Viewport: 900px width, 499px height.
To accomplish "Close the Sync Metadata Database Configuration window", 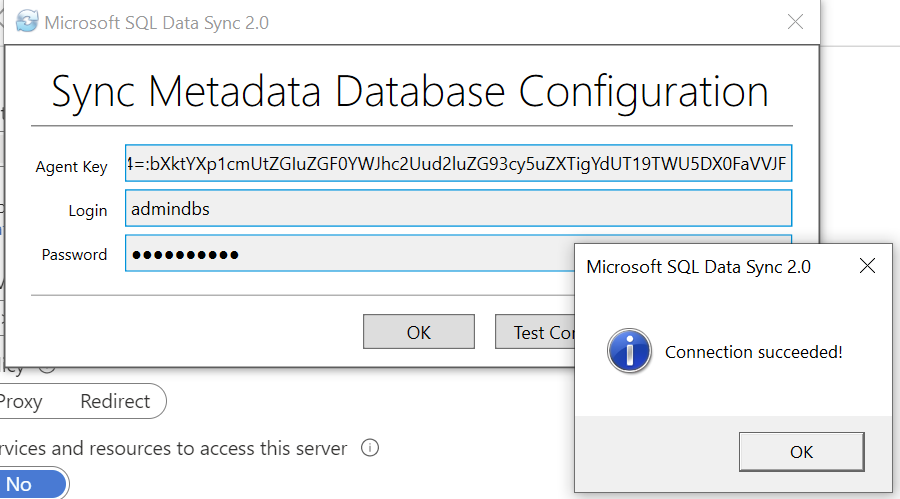I will 795,22.
